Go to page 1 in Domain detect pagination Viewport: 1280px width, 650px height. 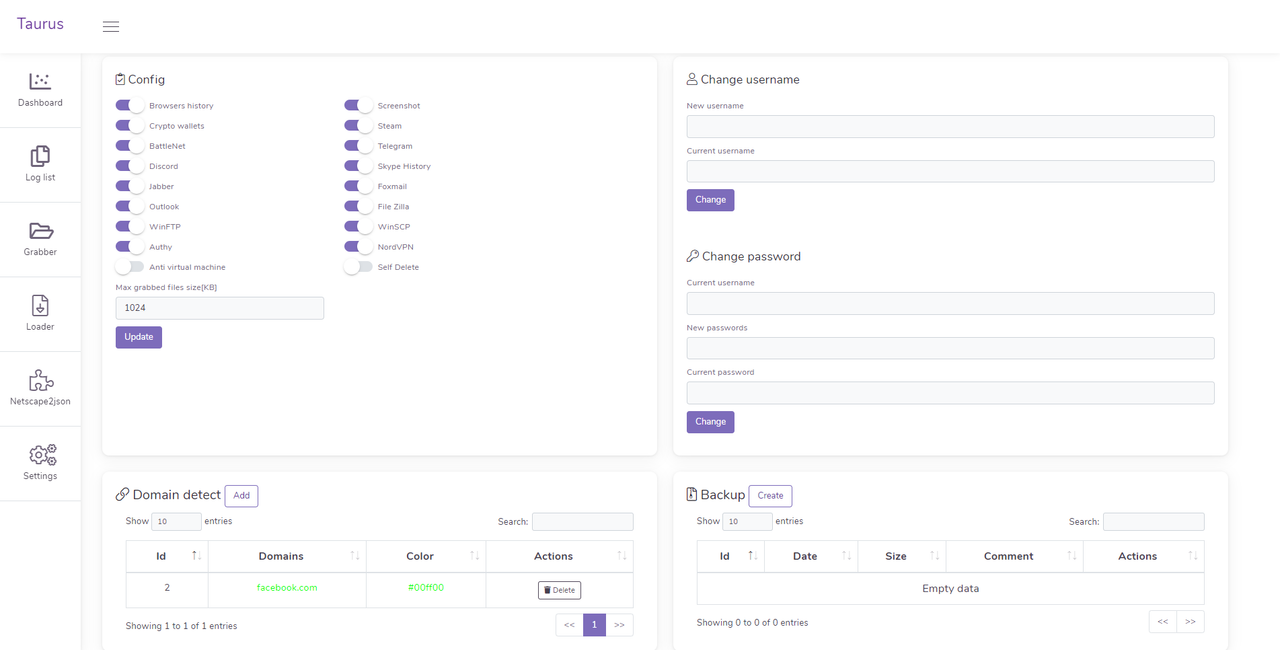(594, 625)
